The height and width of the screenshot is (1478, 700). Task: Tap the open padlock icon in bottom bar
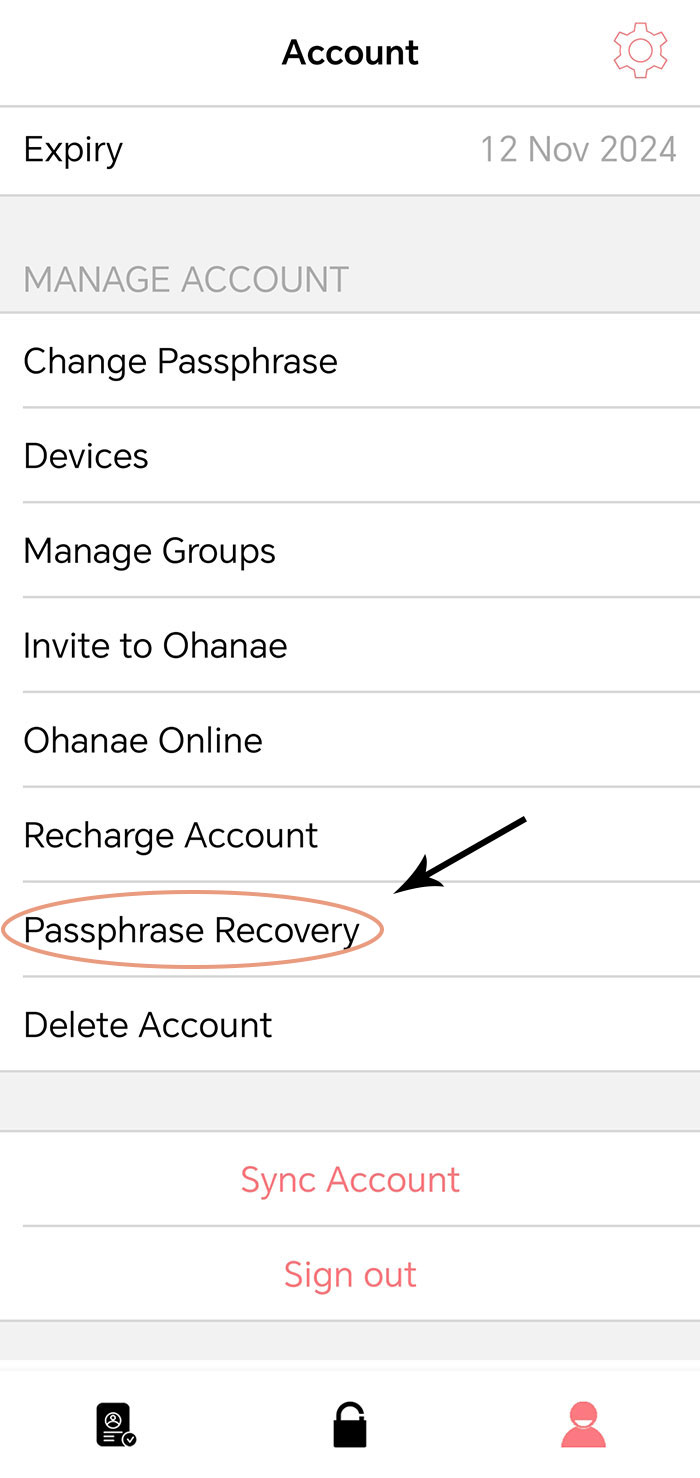350,1425
